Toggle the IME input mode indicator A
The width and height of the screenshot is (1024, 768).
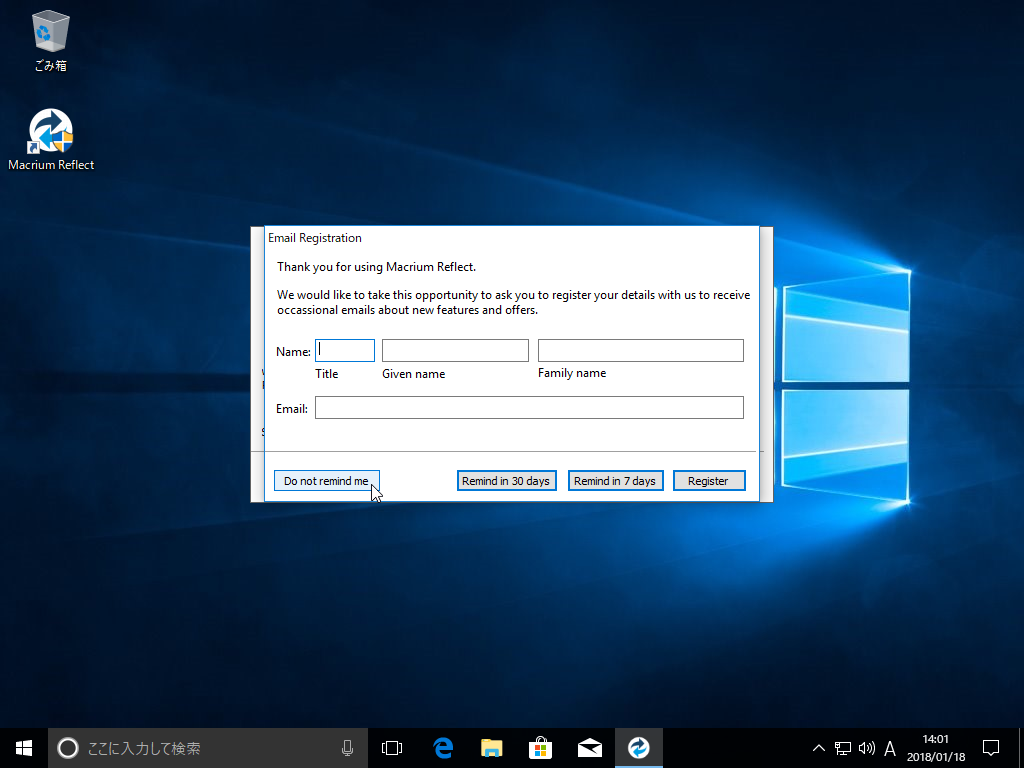(x=889, y=748)
